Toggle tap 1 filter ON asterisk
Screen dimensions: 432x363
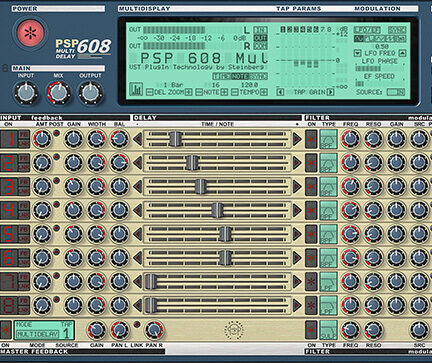(311, 139)
